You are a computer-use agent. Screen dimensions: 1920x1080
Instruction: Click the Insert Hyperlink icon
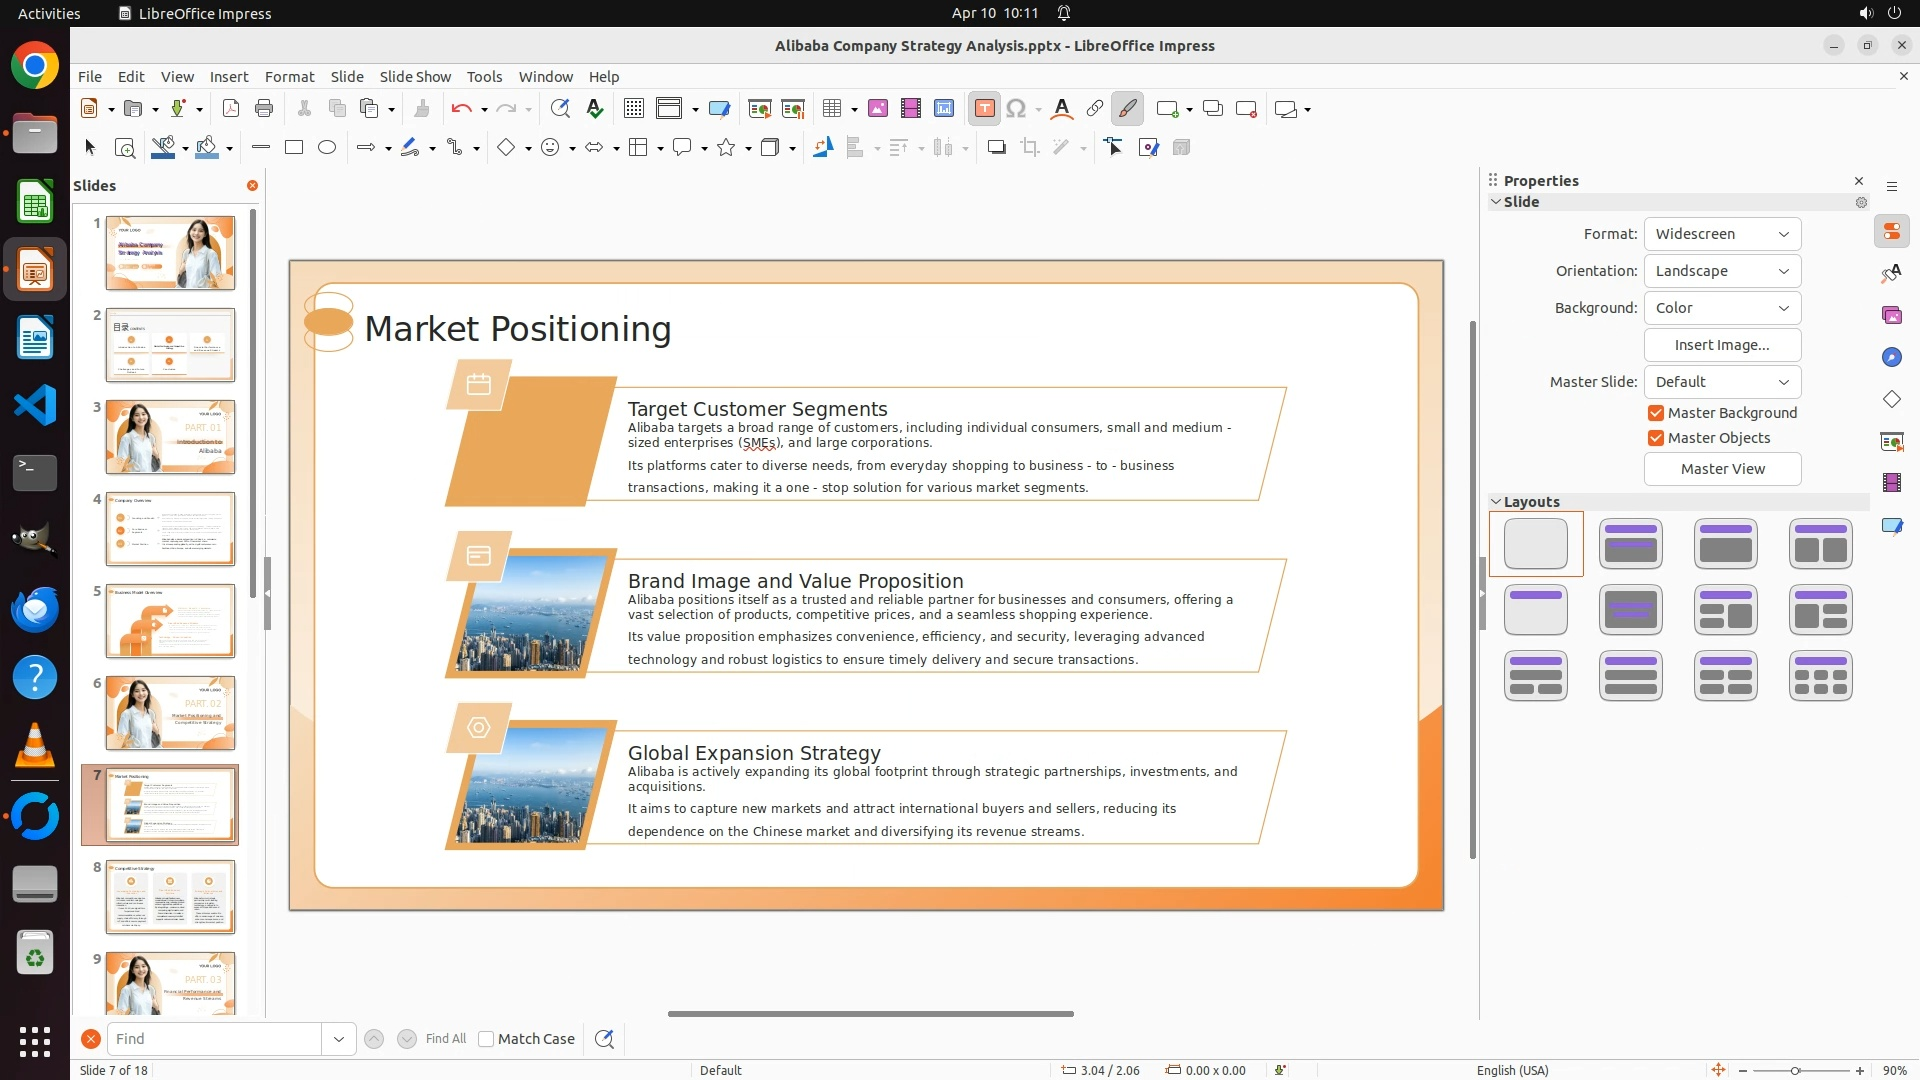(1095, 109)
